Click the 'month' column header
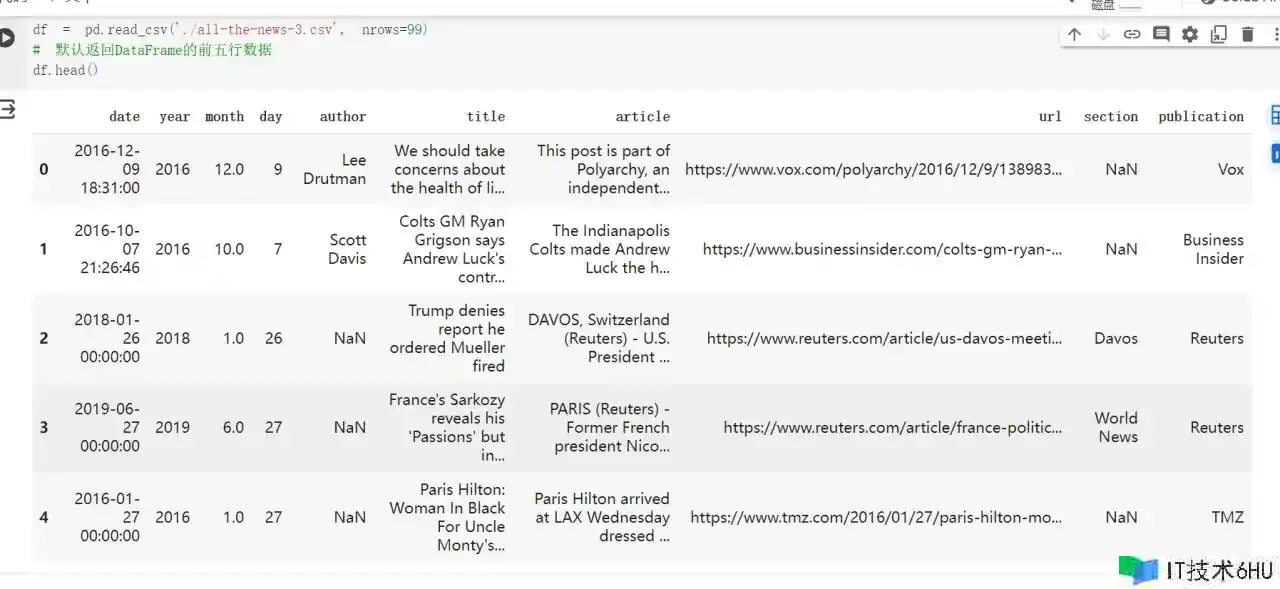This screenshot has height=589, width=1280. (225, 117)
